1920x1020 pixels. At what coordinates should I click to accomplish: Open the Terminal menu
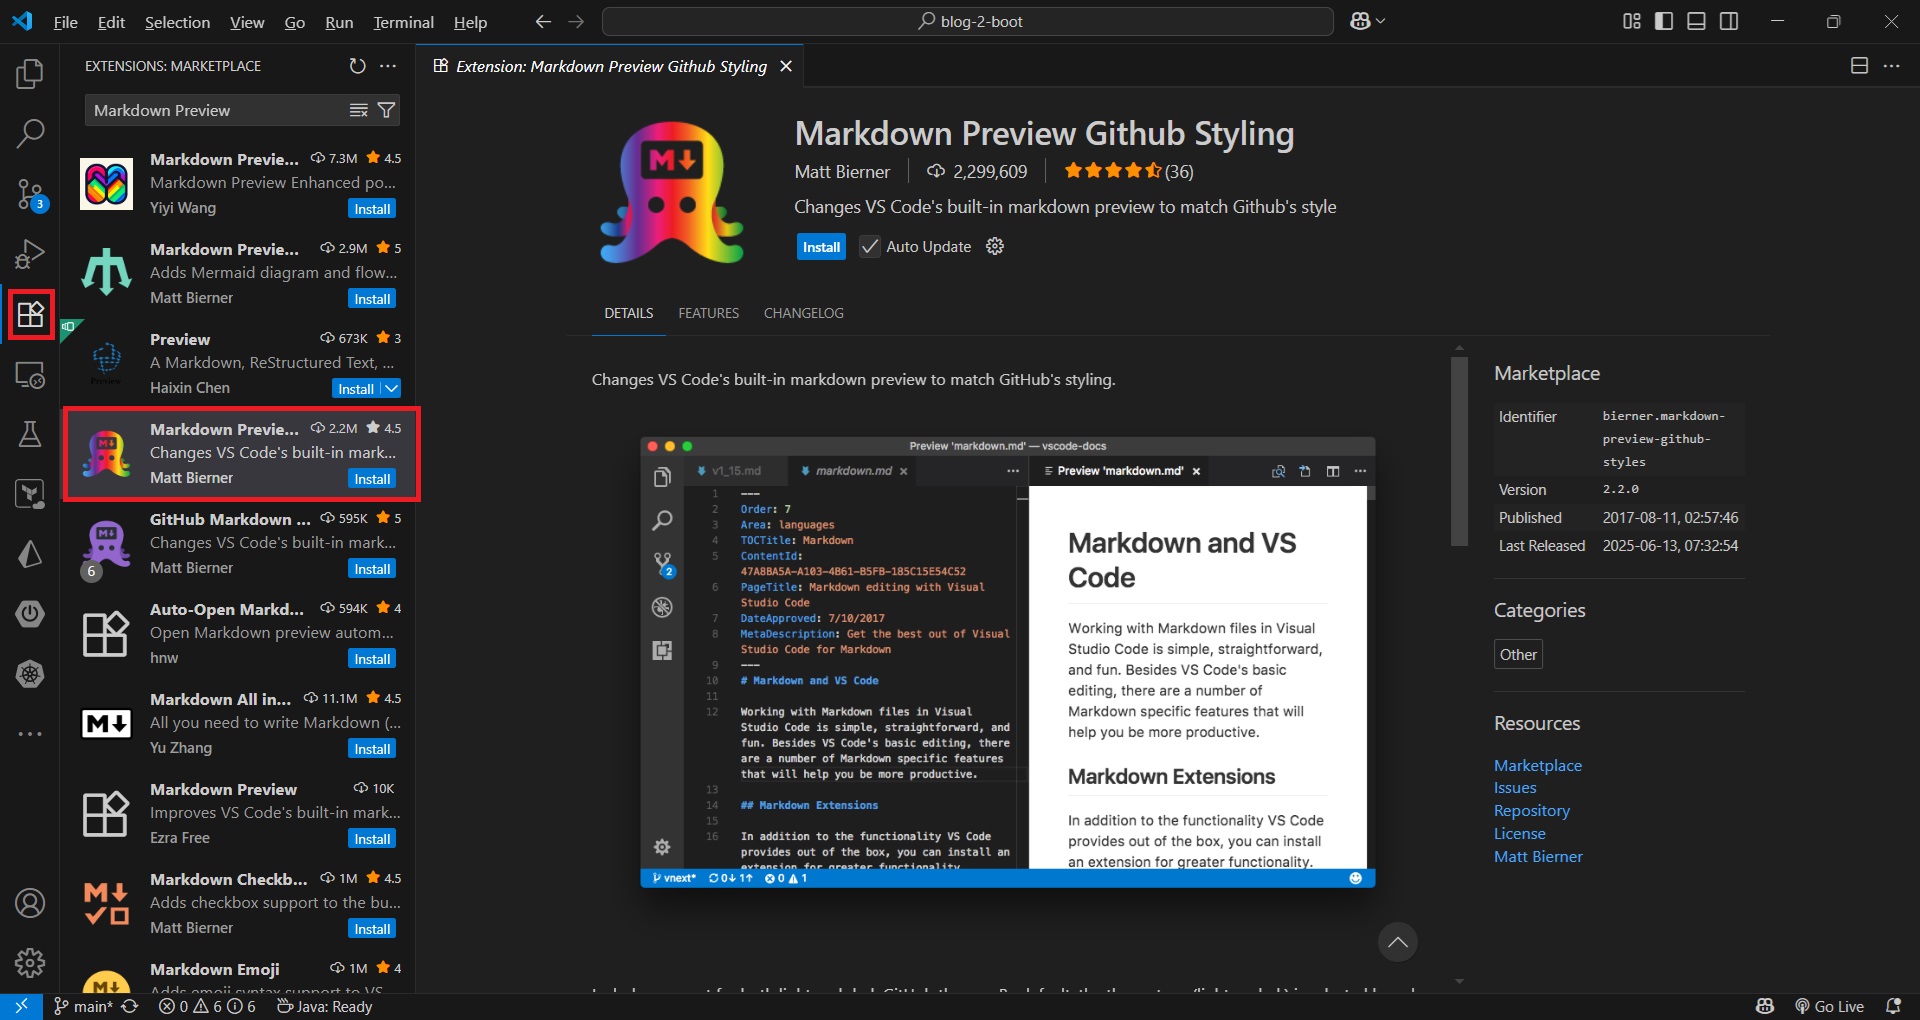pyautogui.click(x=403, y=22)
